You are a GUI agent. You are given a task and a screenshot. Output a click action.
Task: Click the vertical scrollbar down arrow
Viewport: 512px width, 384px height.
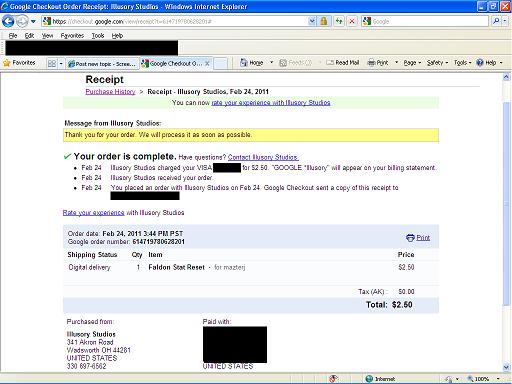coord(506,367)
